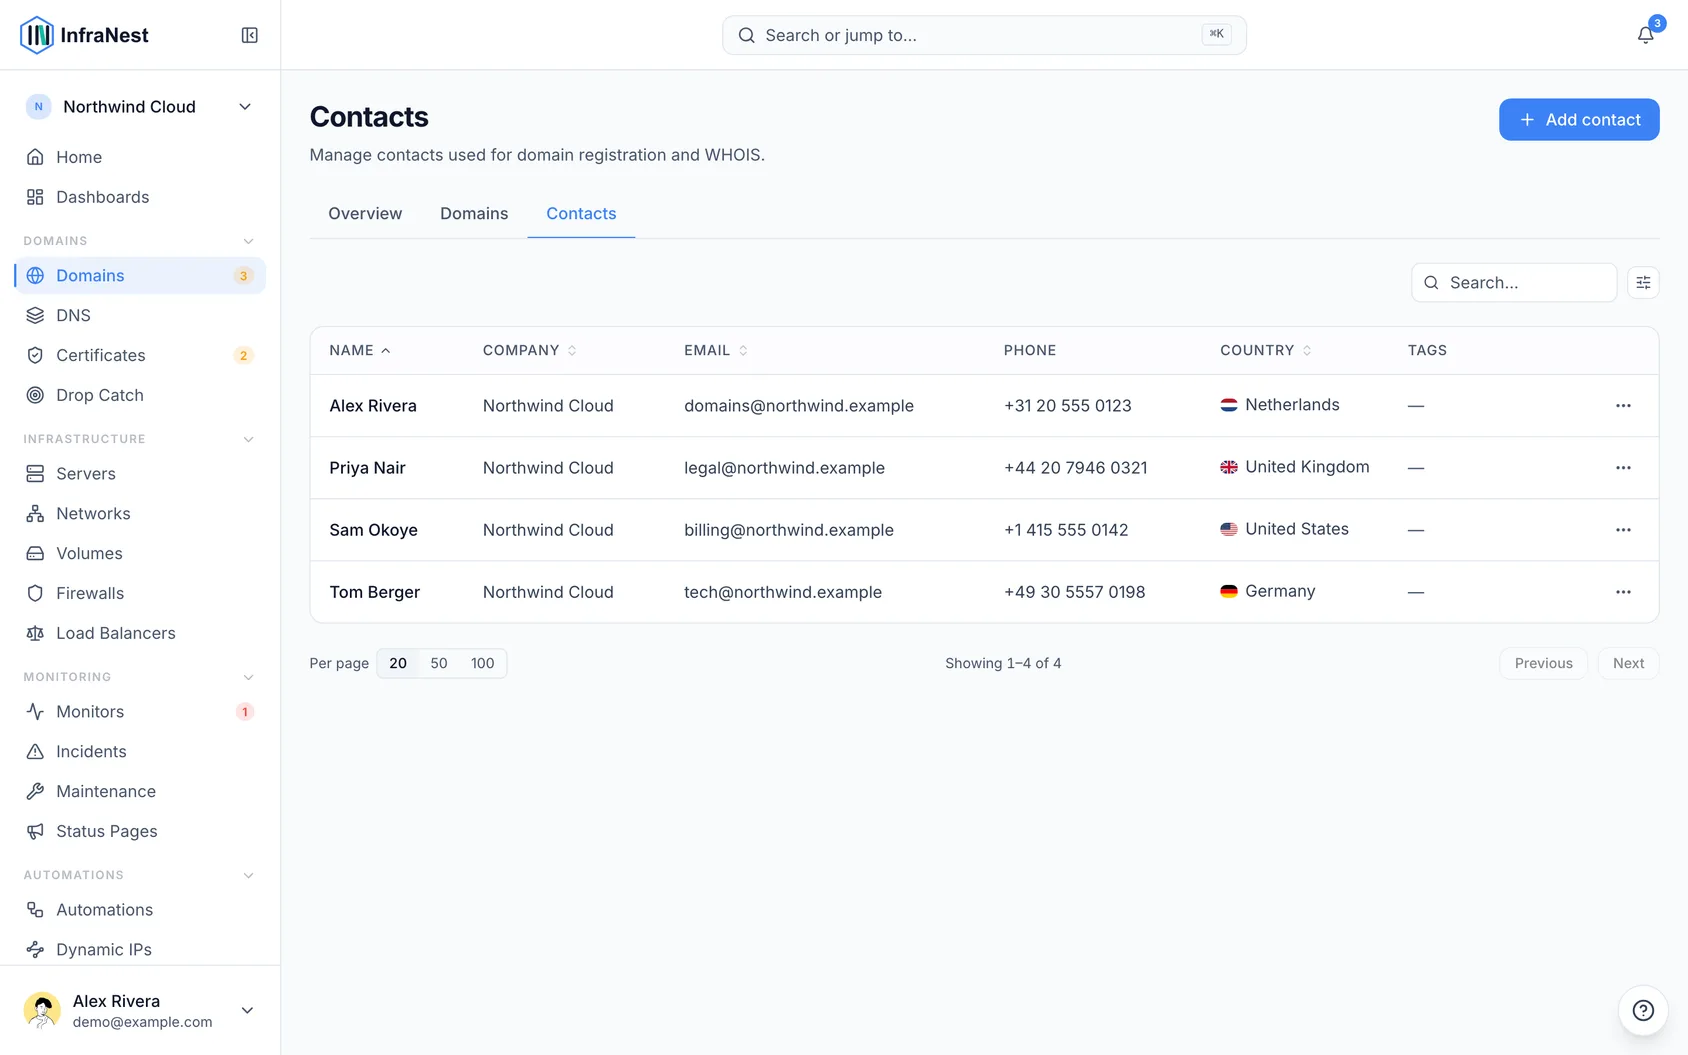Open Status Pages in the sidebar
Viewport: 1688px width, 1055px height.
(140, 831)
